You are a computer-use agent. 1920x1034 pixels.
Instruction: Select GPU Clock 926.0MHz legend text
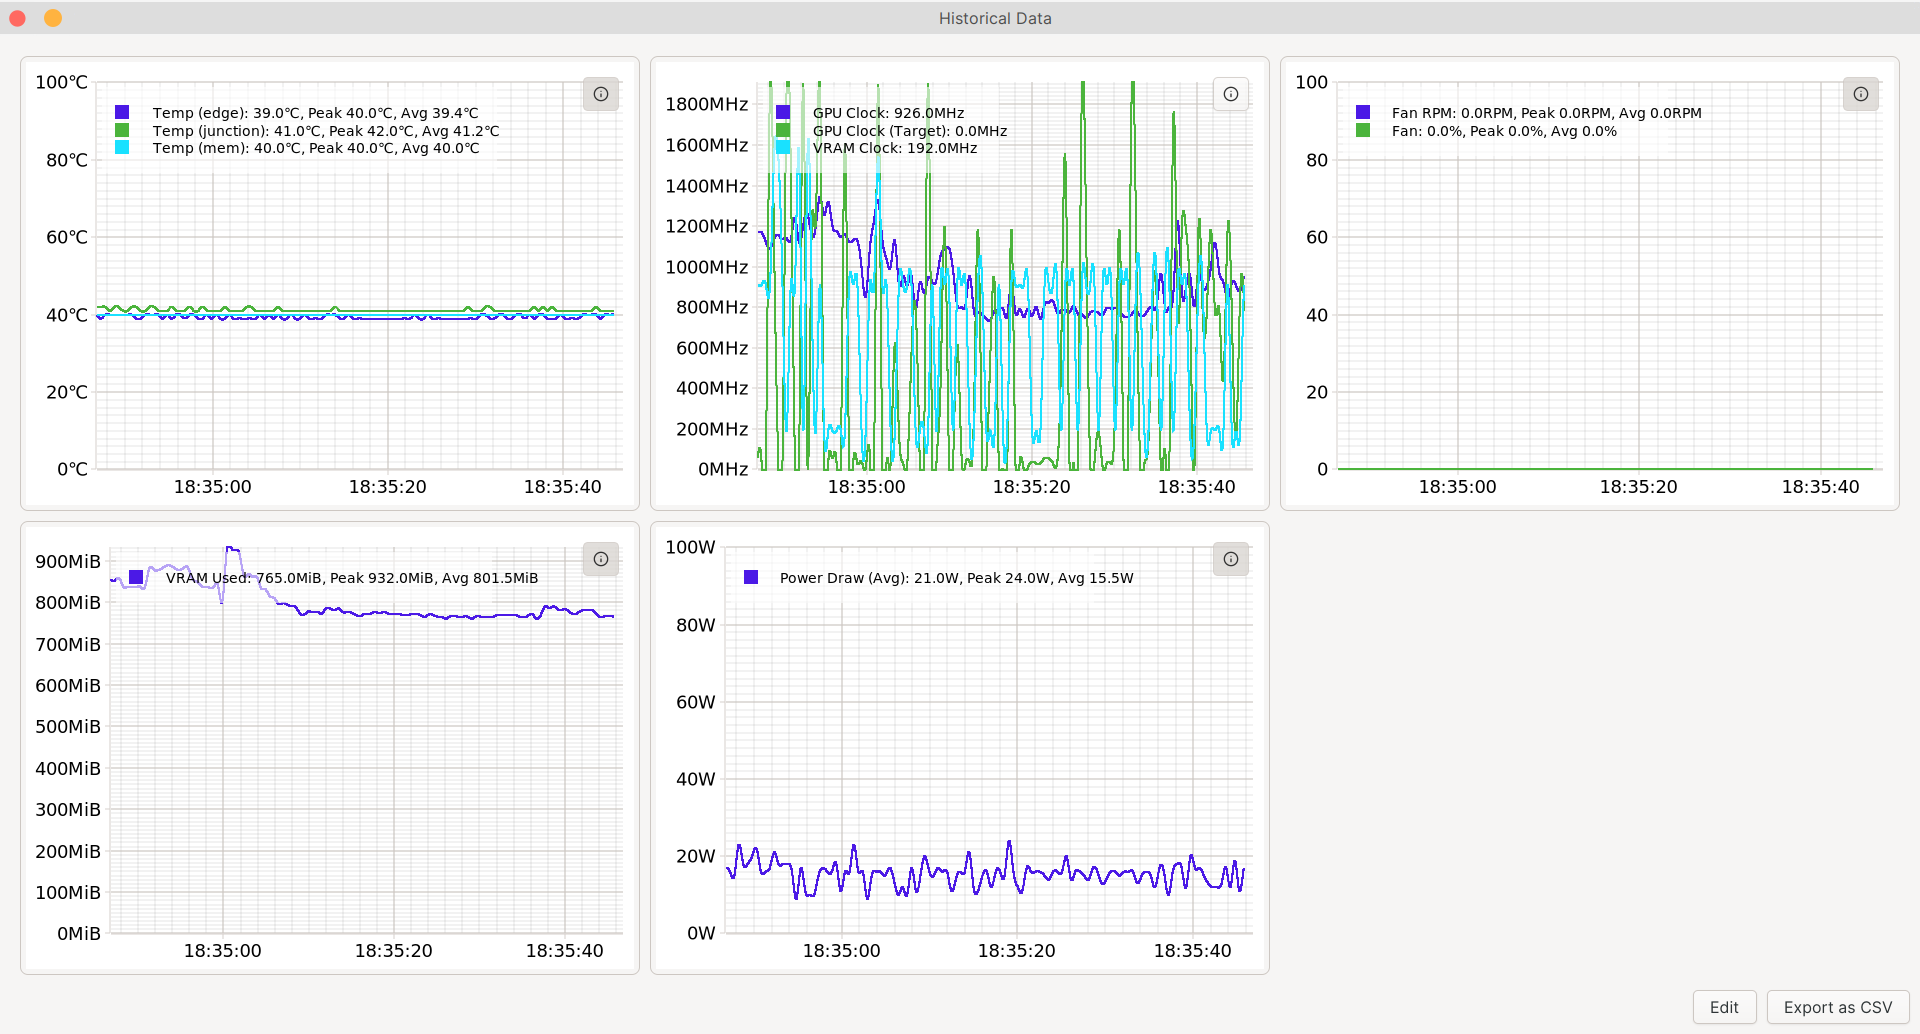(889, 113)
